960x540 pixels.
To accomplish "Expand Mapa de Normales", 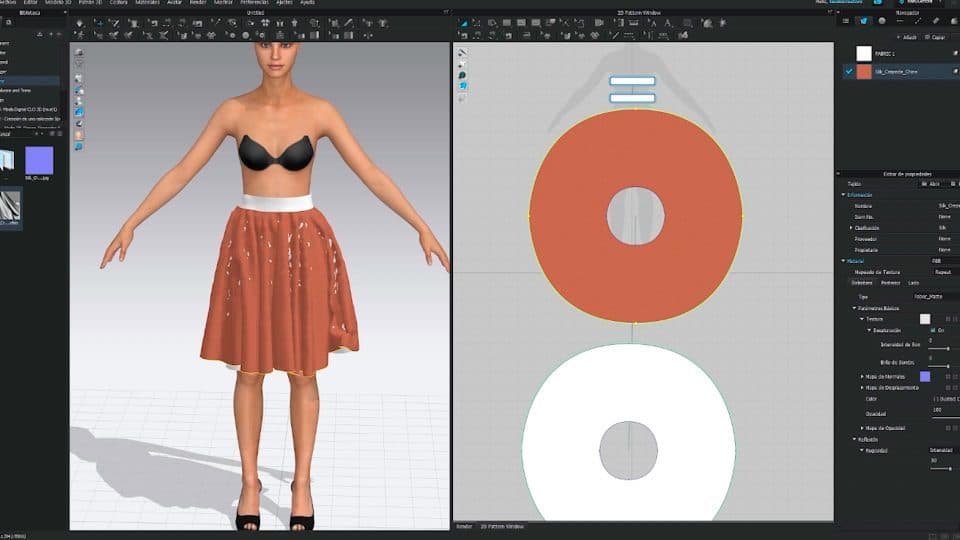I will pyautogui.click(x=862, y=377).
